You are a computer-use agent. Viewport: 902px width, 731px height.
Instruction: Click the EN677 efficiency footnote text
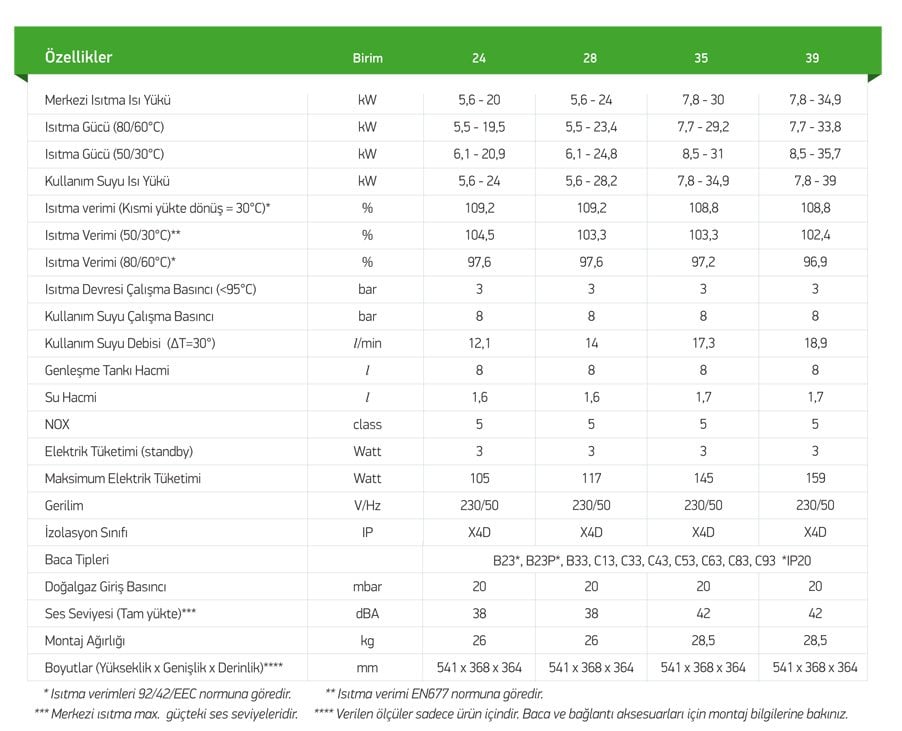point(434,693)
